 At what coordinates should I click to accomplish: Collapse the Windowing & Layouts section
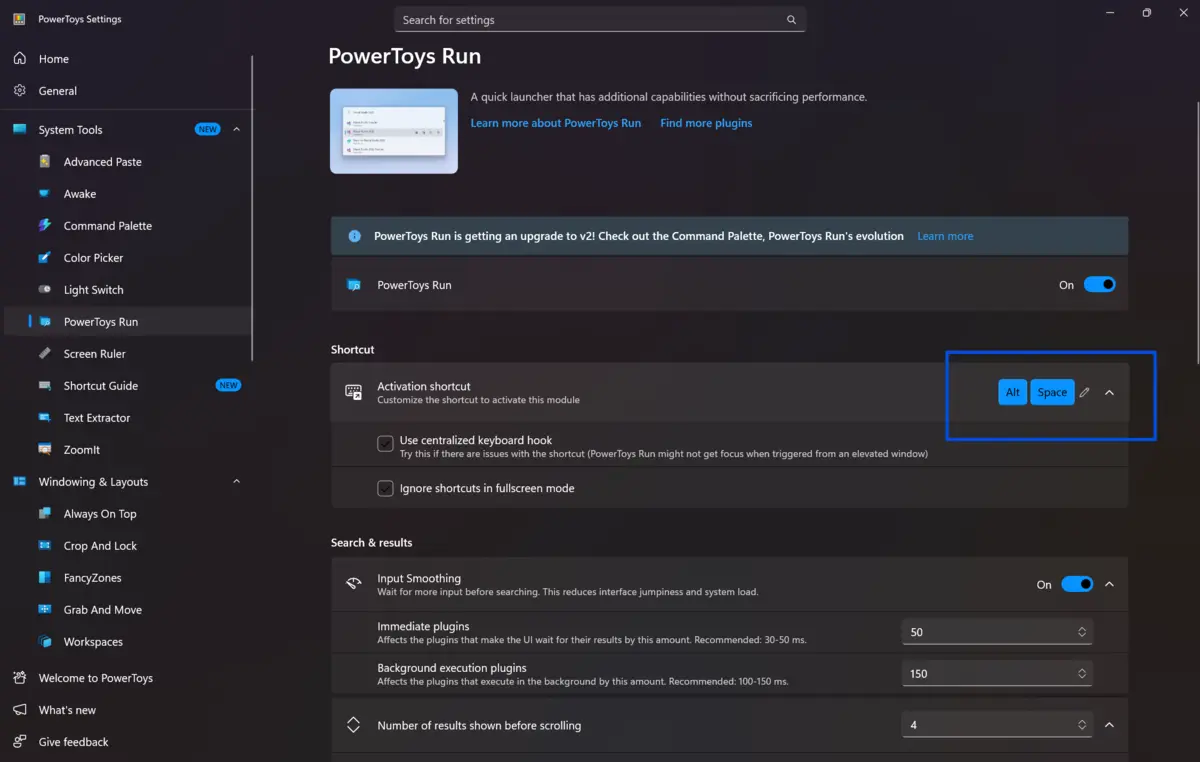(x=237, y=482)
